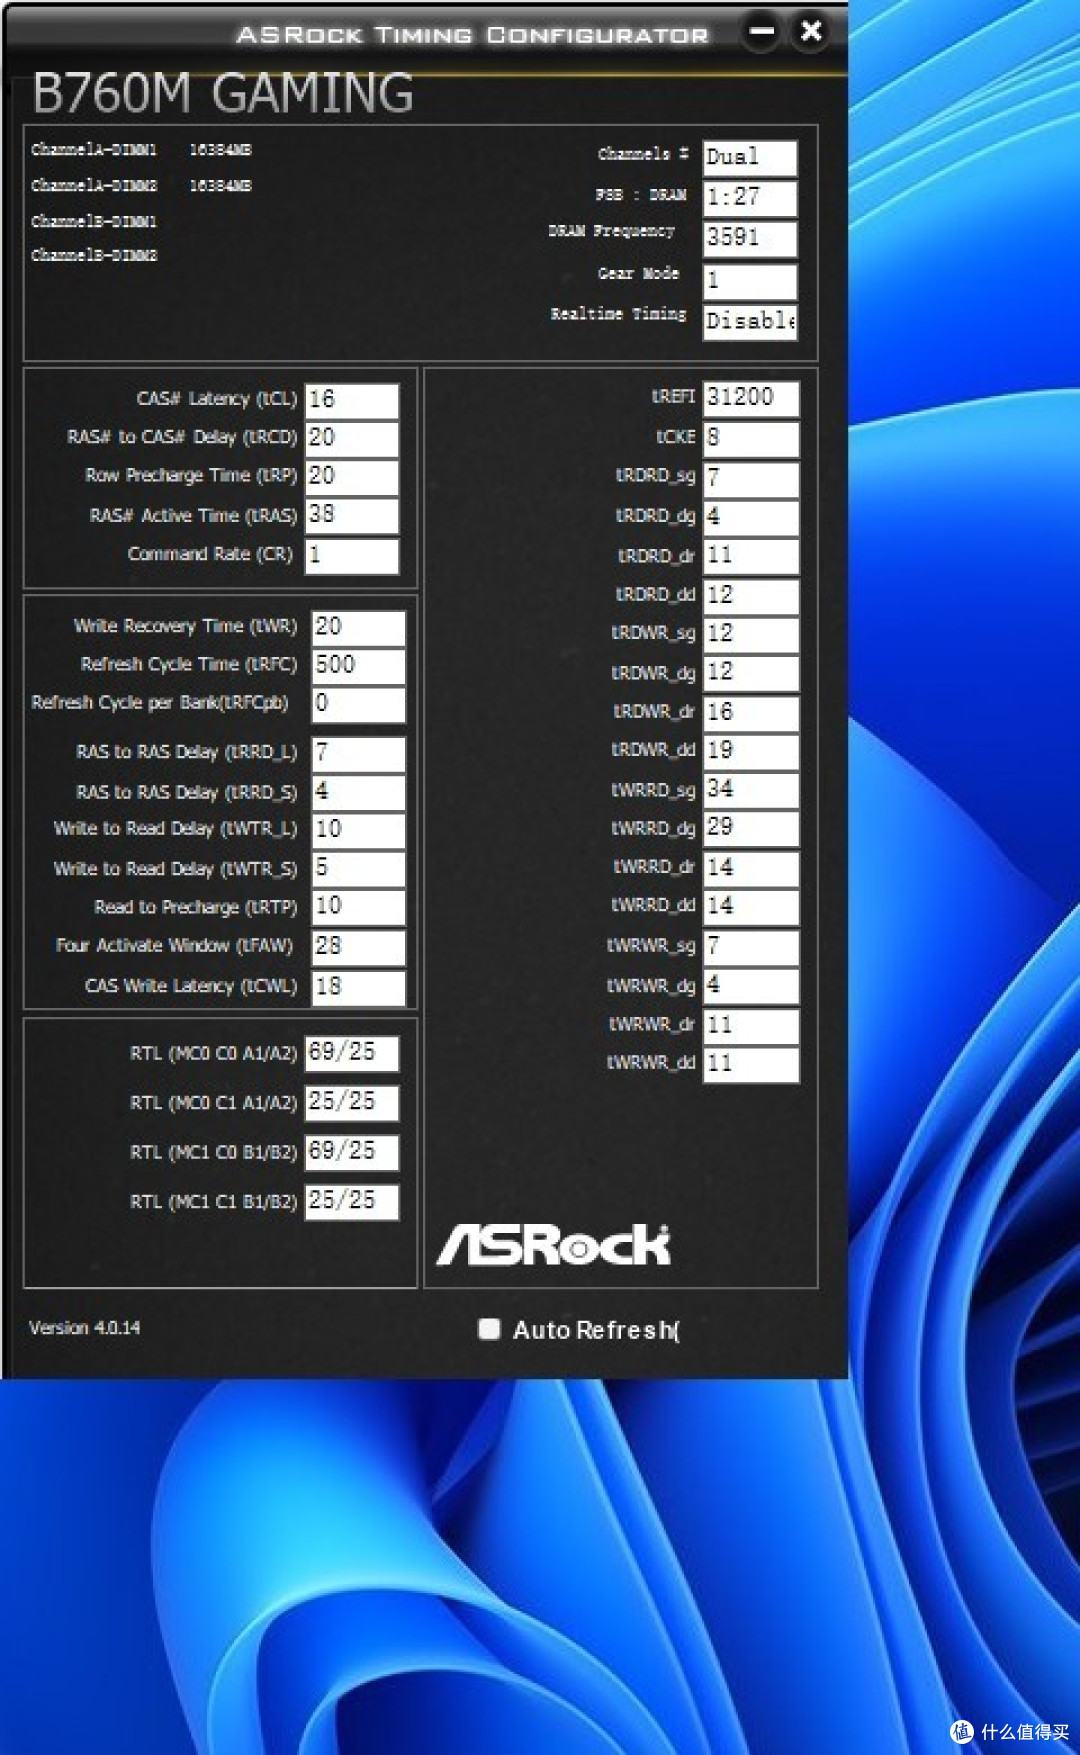Click the Channels # Dual field
Viewport: 1080px width, 1755px height.
(750, 158)
